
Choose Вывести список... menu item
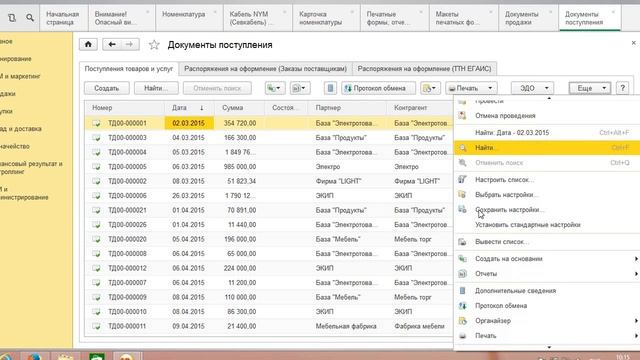coord(547,242)
